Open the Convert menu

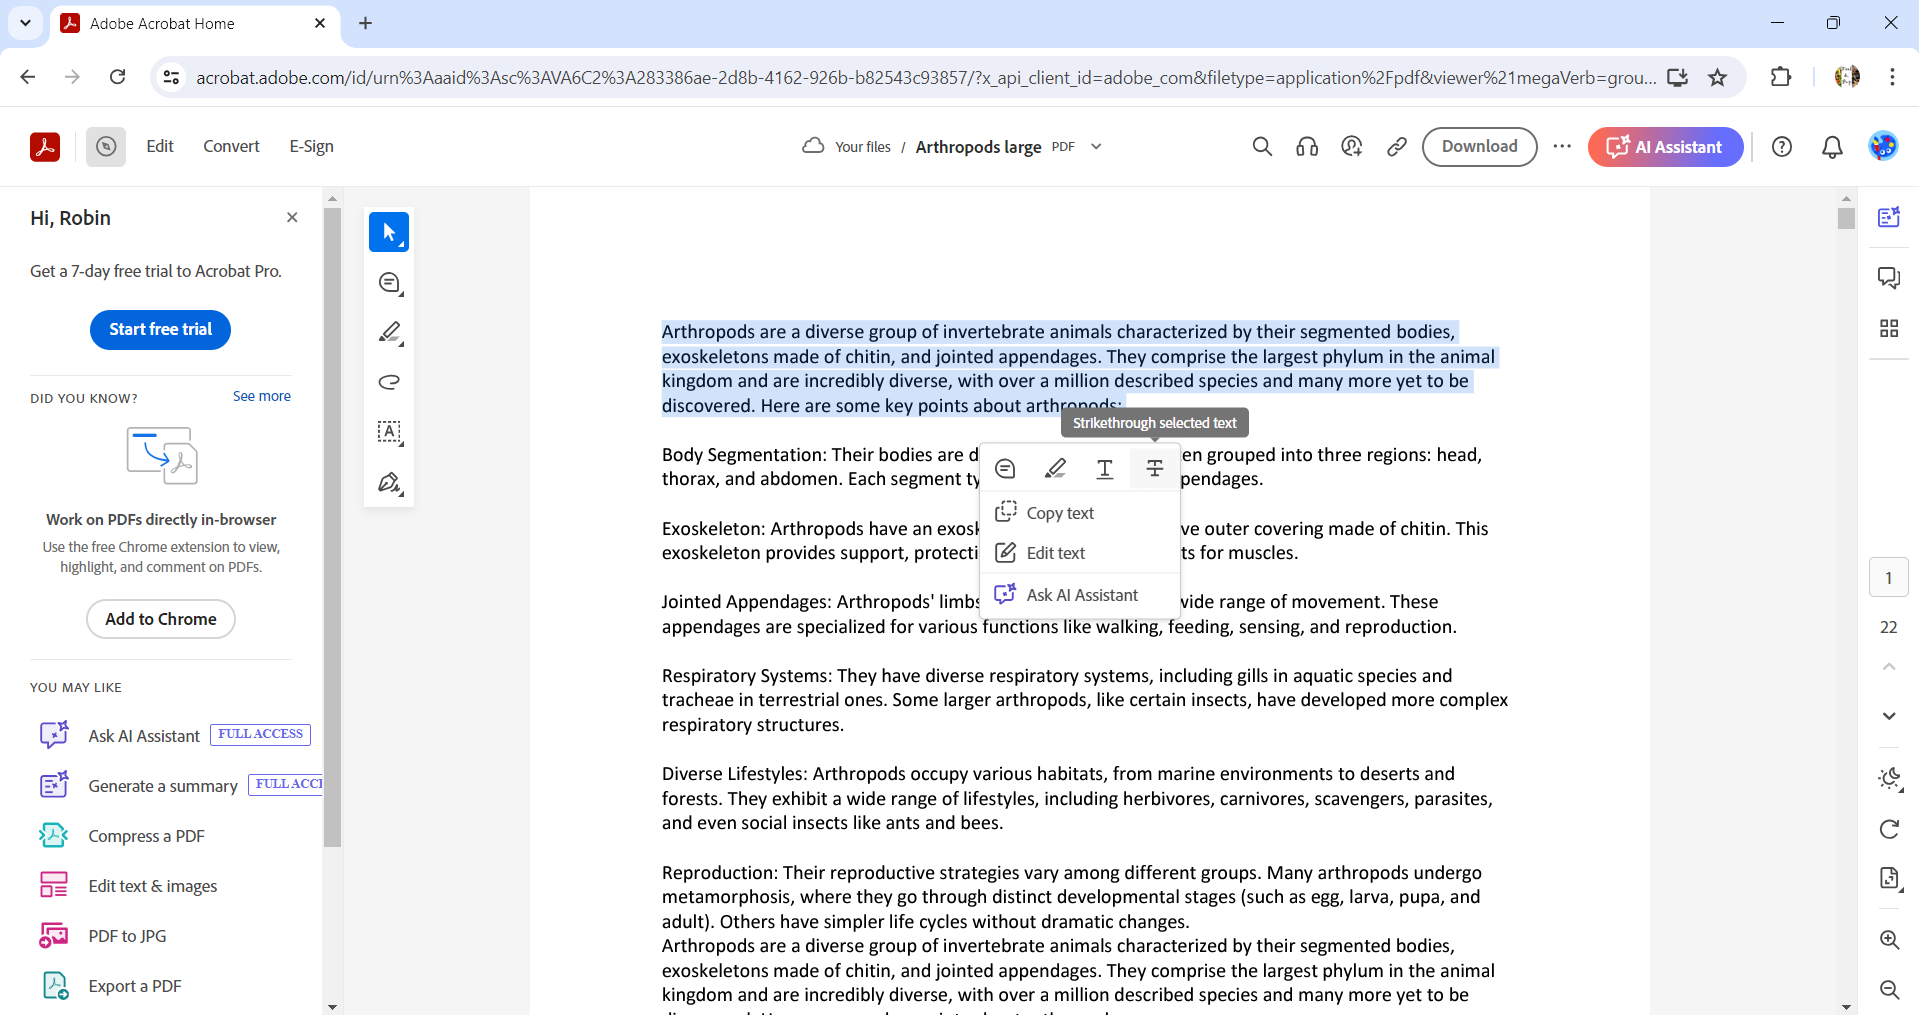230,146
